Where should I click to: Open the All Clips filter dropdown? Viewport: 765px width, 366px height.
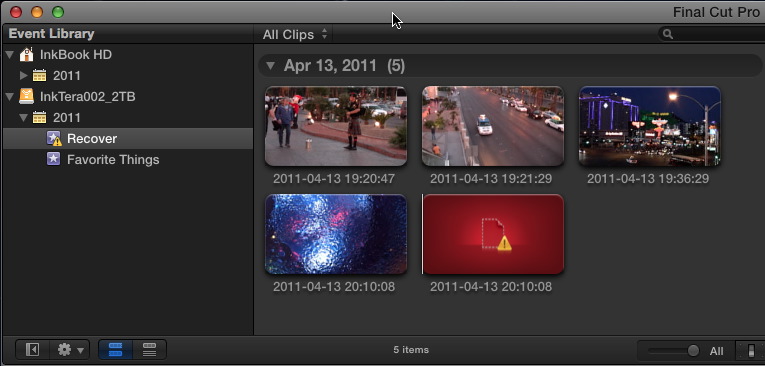295,35
